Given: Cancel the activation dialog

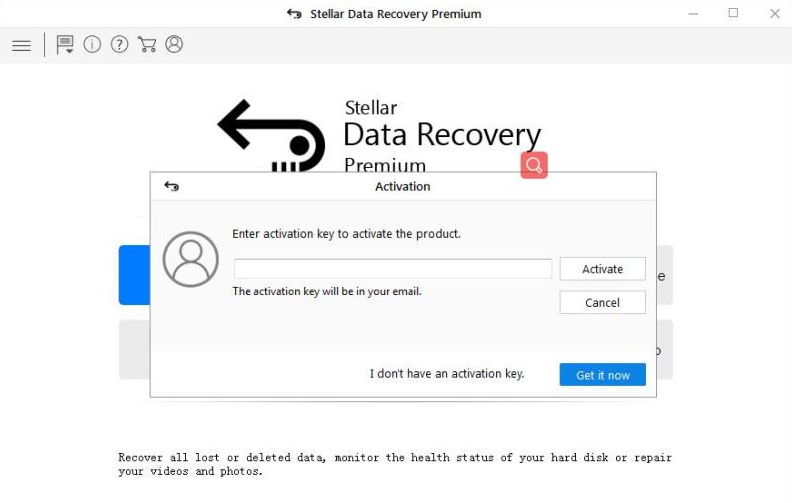Looking at the screenshot, I should click(602, 302).
